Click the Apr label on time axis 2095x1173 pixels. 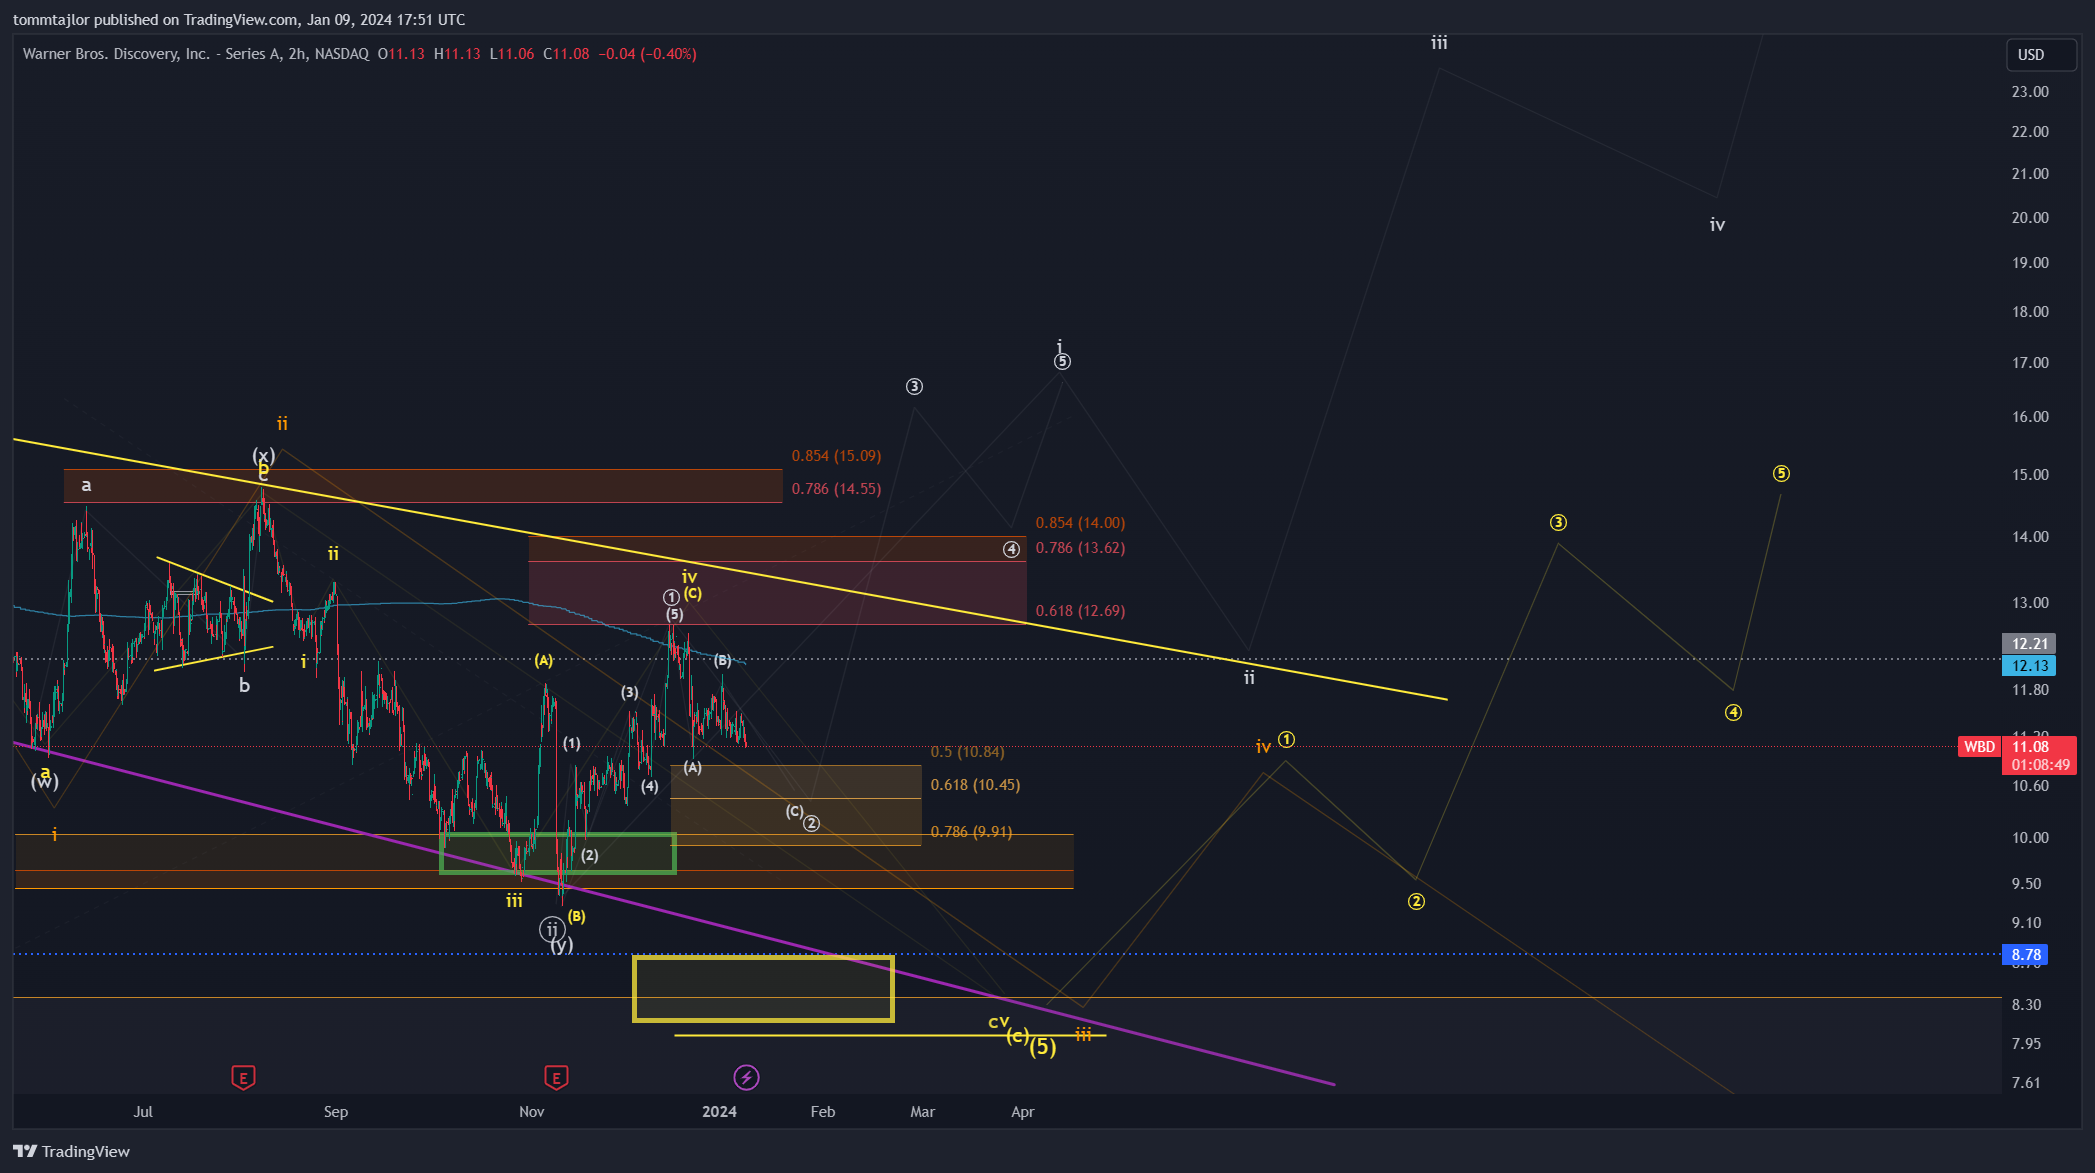tap(1023, 1112)
